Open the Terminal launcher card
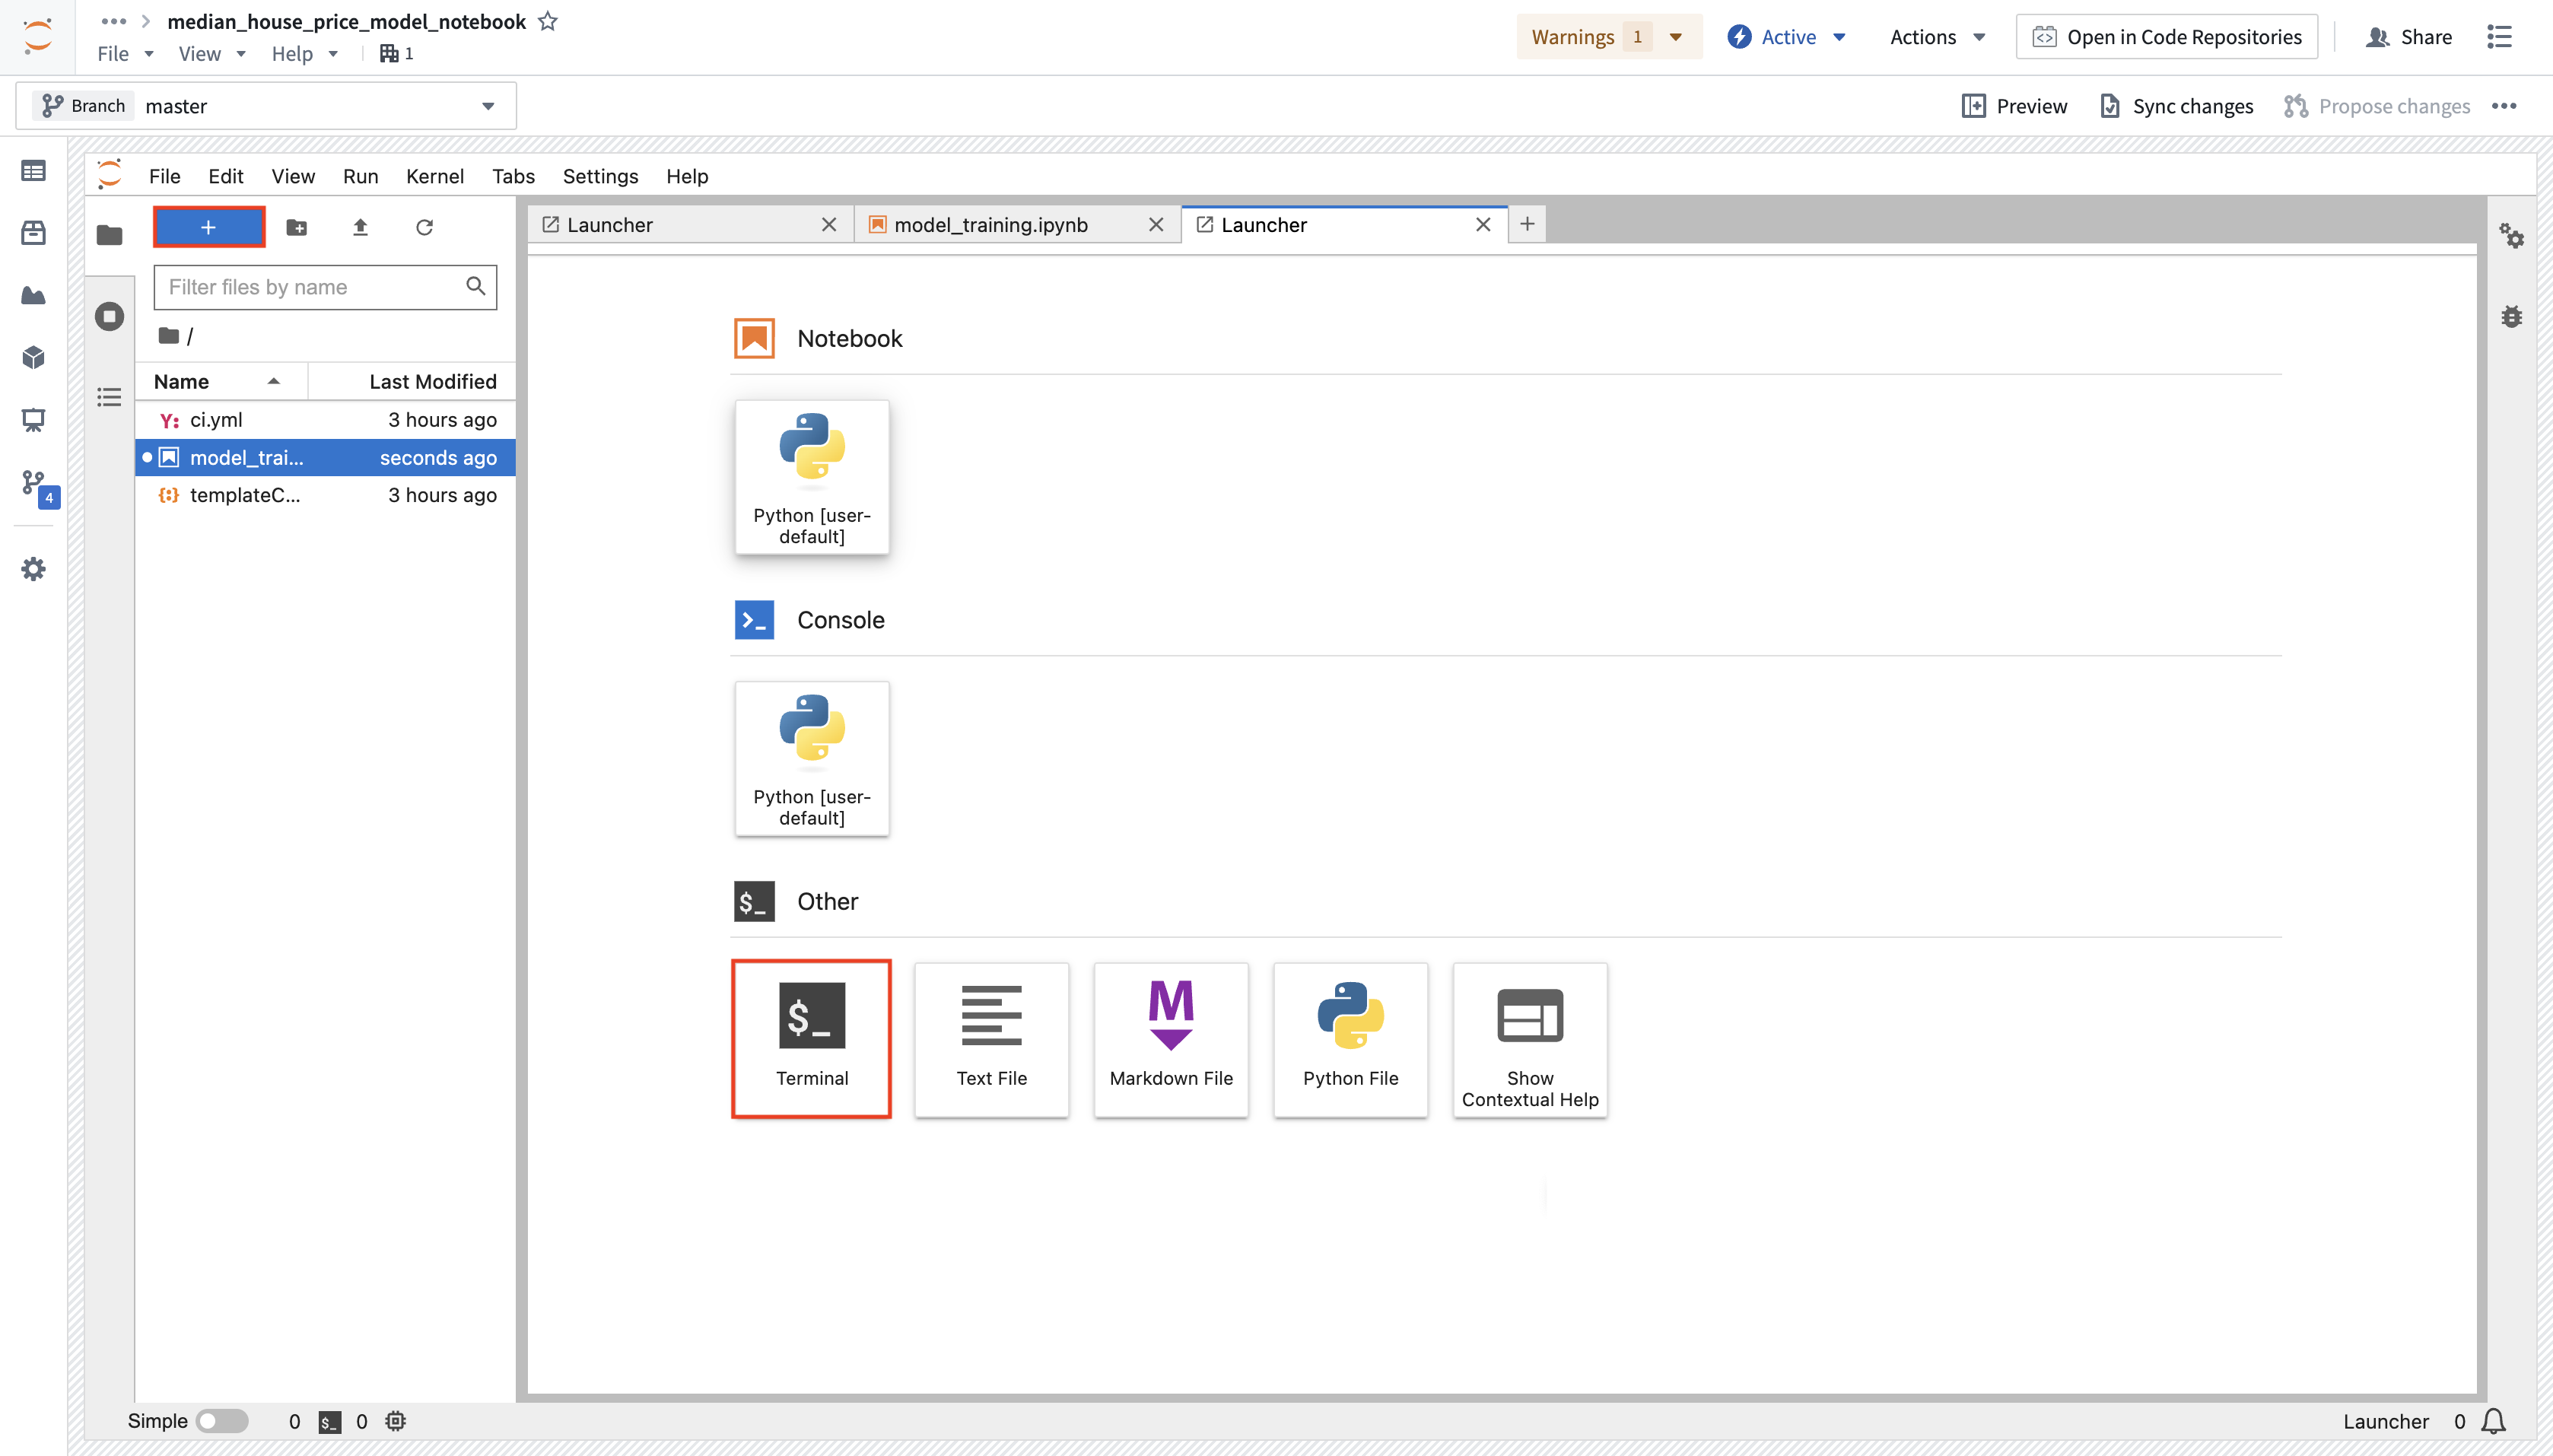Viewport: 2553px width, 1456px height. click(x=811, y=1039)
